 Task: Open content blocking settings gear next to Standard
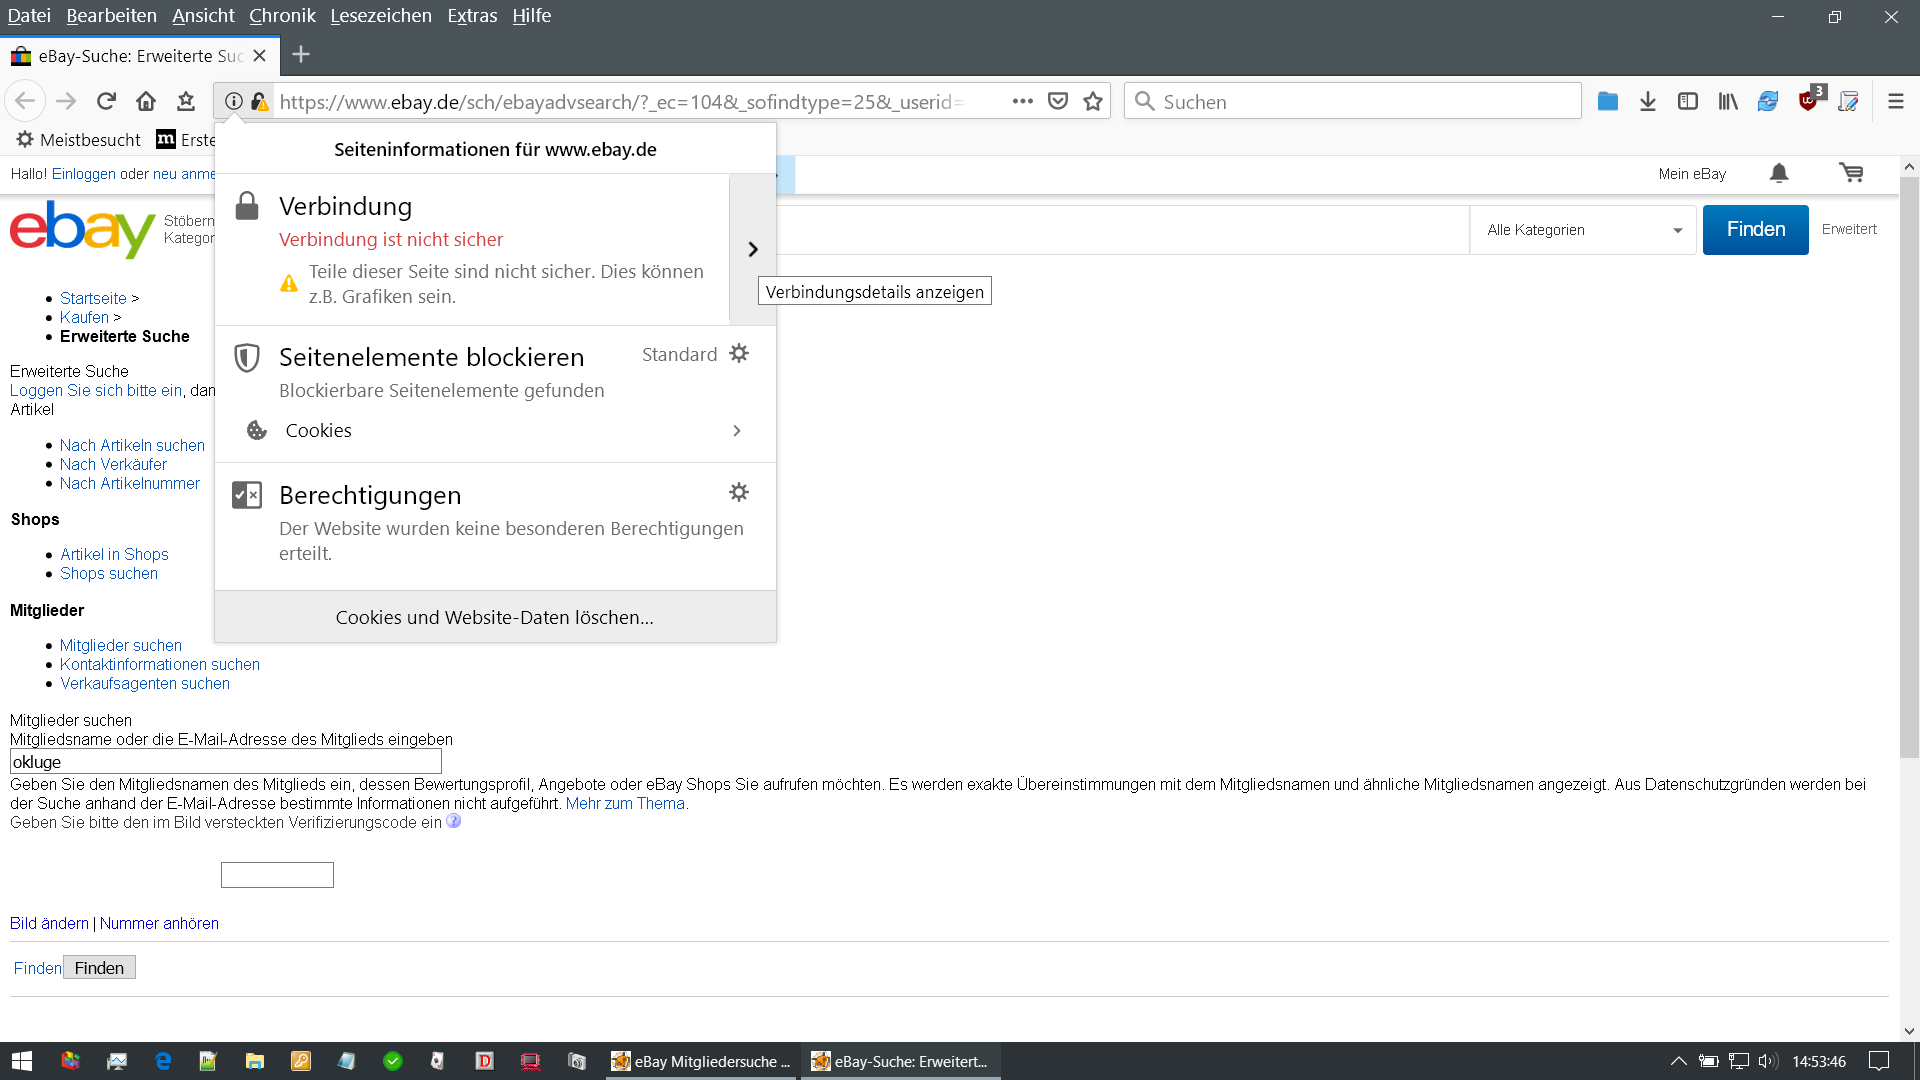[x=739, y=354]
